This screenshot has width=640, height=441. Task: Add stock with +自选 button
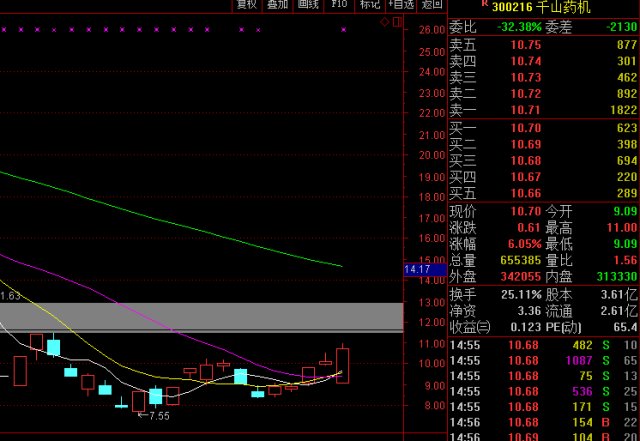401,4
